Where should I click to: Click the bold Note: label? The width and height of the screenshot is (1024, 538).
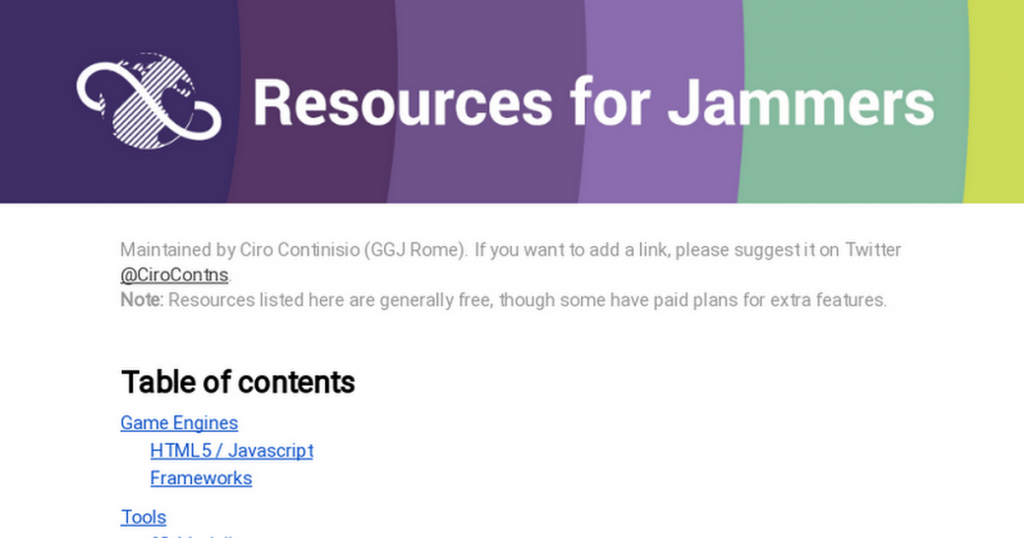click(x=142, y=300)
